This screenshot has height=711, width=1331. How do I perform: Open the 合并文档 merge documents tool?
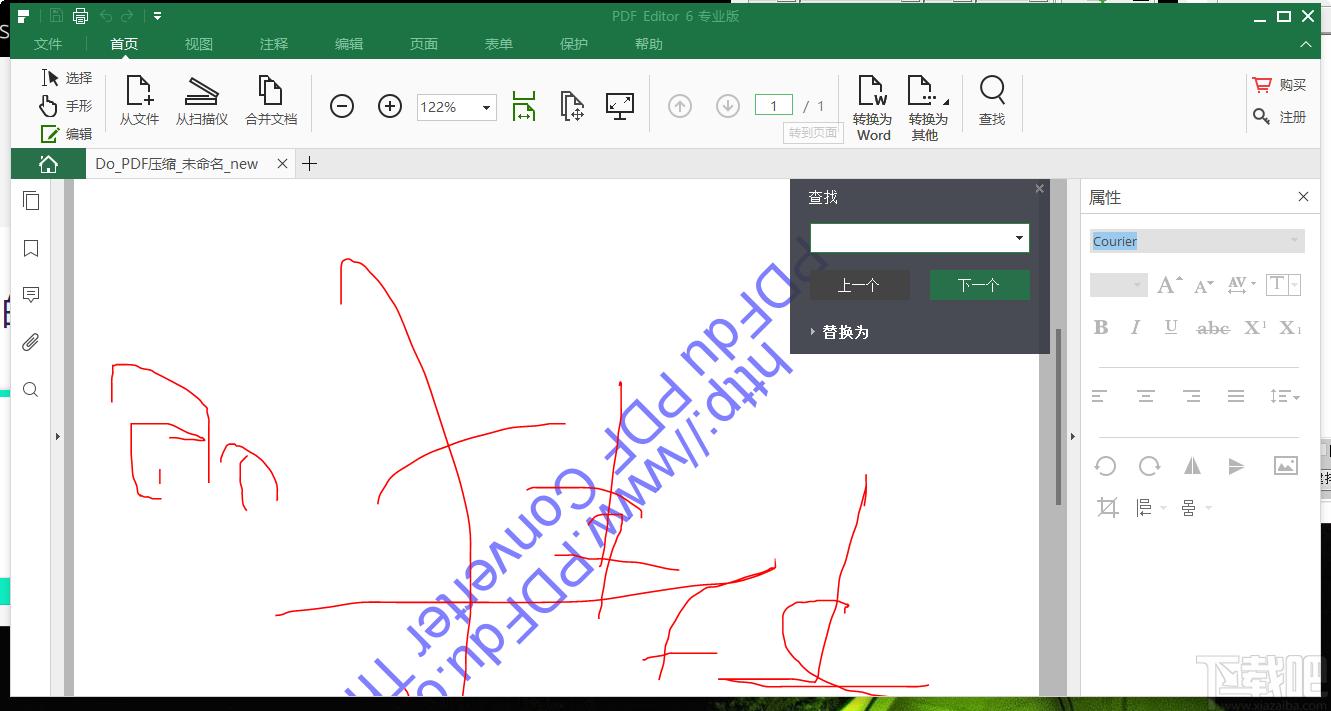point(271,101)
